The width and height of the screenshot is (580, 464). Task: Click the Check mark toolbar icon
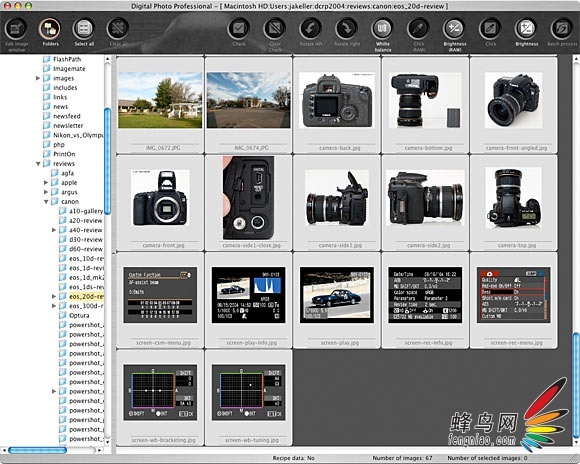pos(239,28)
